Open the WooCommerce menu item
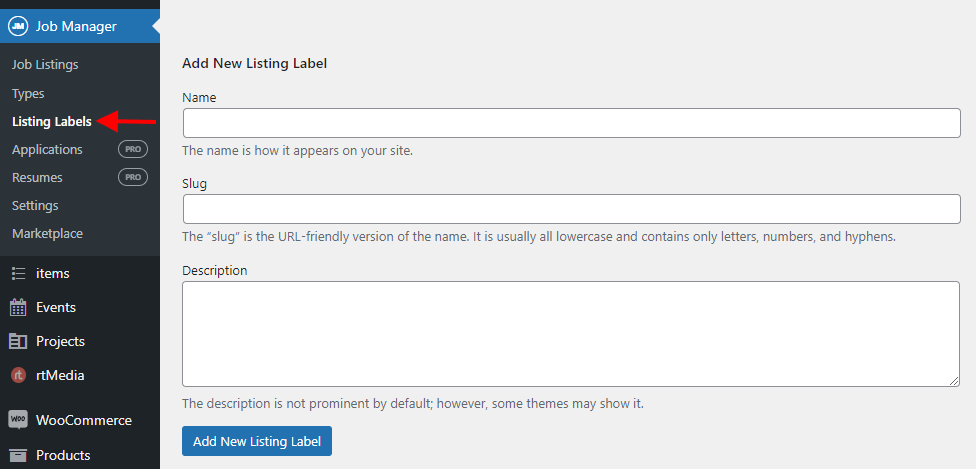This screenshot has width=976, height=469. 83,420
